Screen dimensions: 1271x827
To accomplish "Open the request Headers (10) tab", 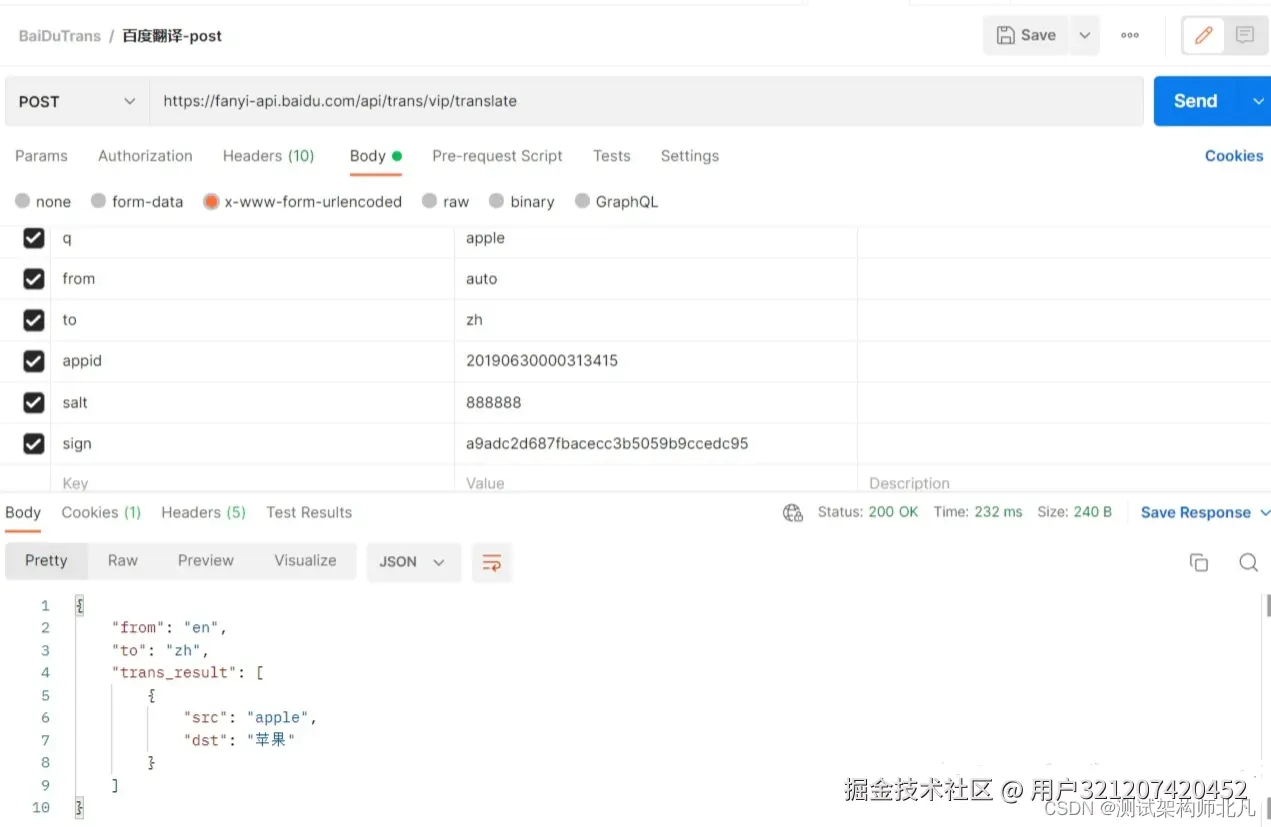I will [x=268, y=156].
